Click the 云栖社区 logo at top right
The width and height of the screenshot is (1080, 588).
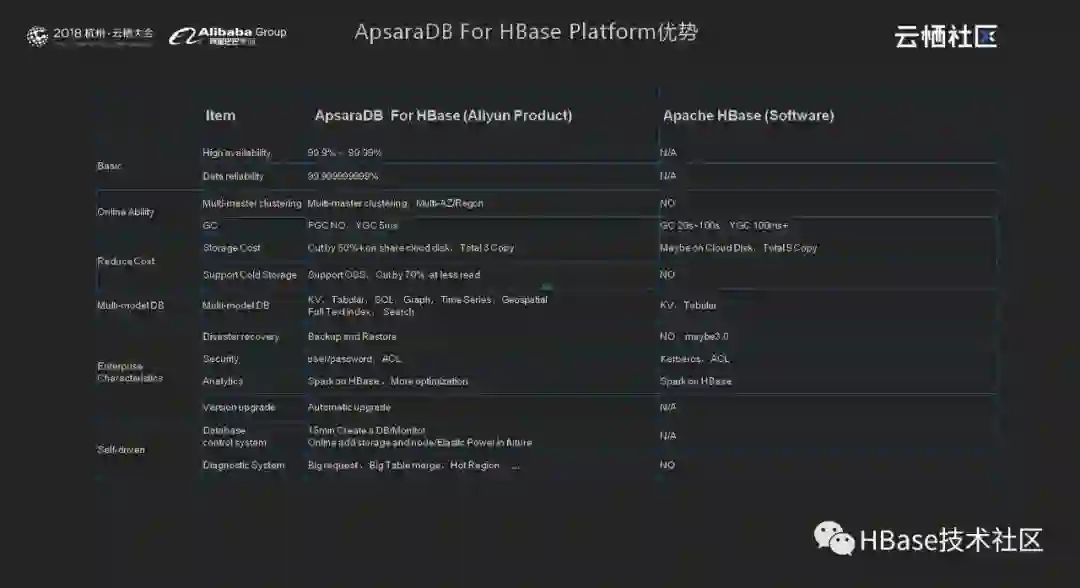pyautogui.click(x=945, y=37)
